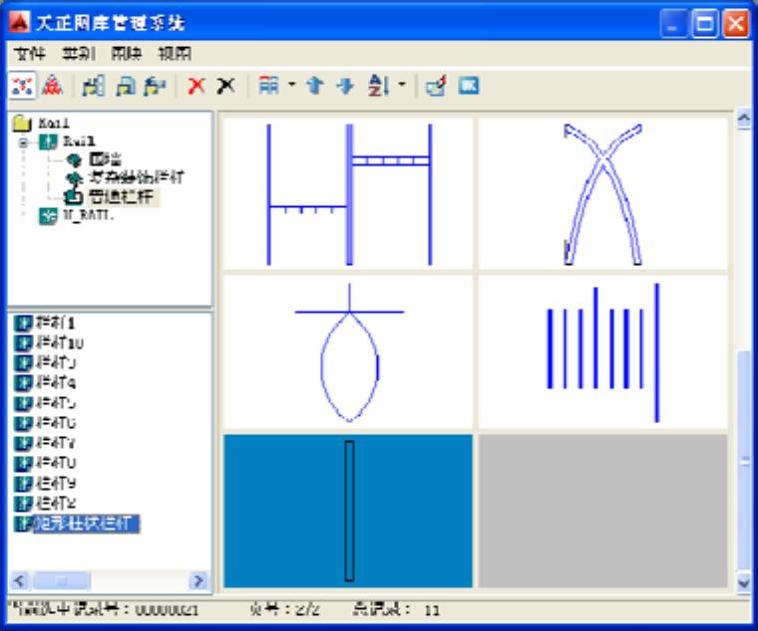Click the black X delete toolbar icon
Screen dimensions: 758x631
[x=226, y=86]
